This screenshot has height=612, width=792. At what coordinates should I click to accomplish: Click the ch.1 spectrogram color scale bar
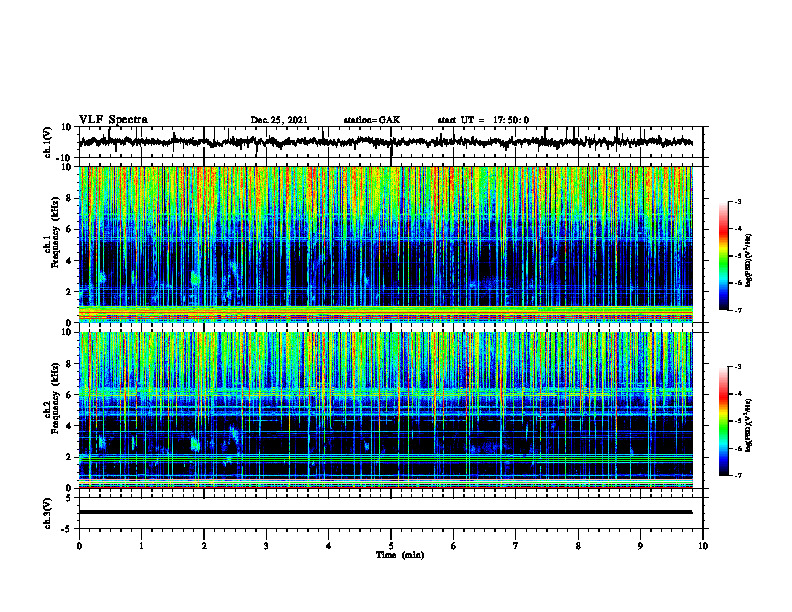tap(724, 256)
